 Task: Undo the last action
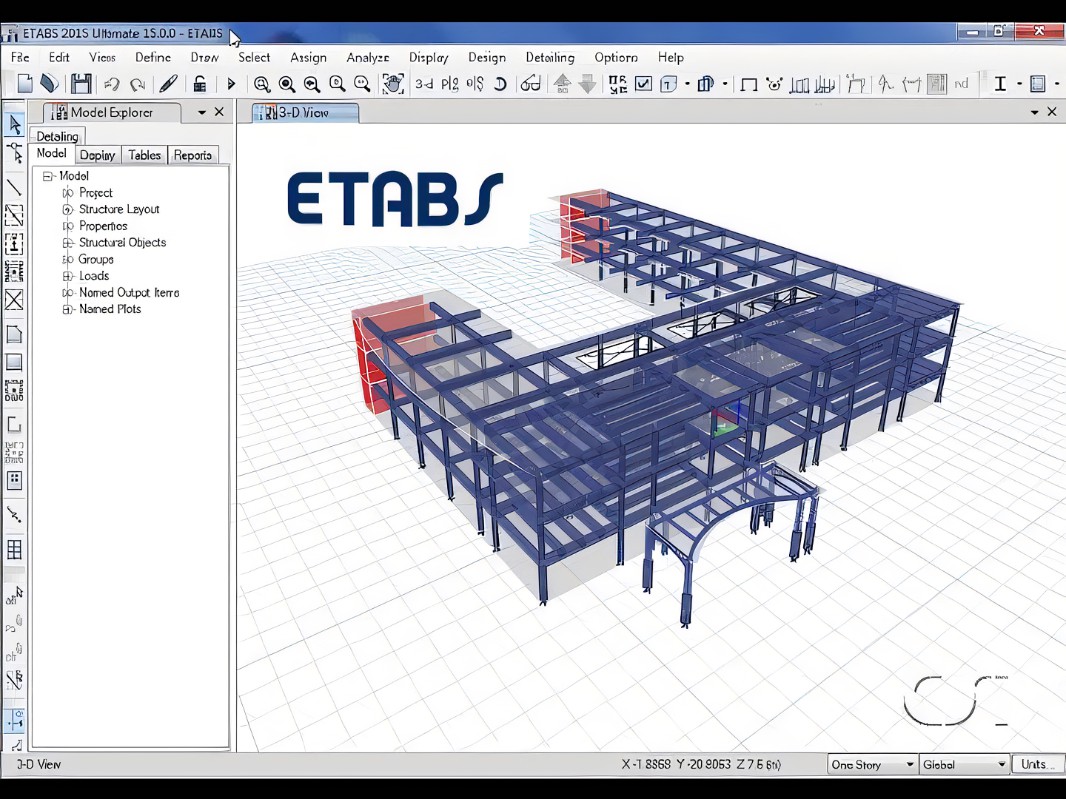pos(112,84)
